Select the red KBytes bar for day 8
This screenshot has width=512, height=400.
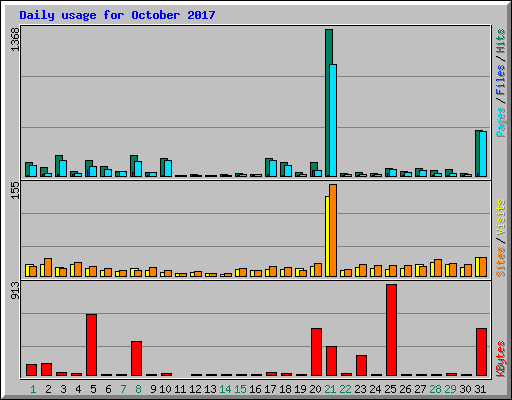136,358
